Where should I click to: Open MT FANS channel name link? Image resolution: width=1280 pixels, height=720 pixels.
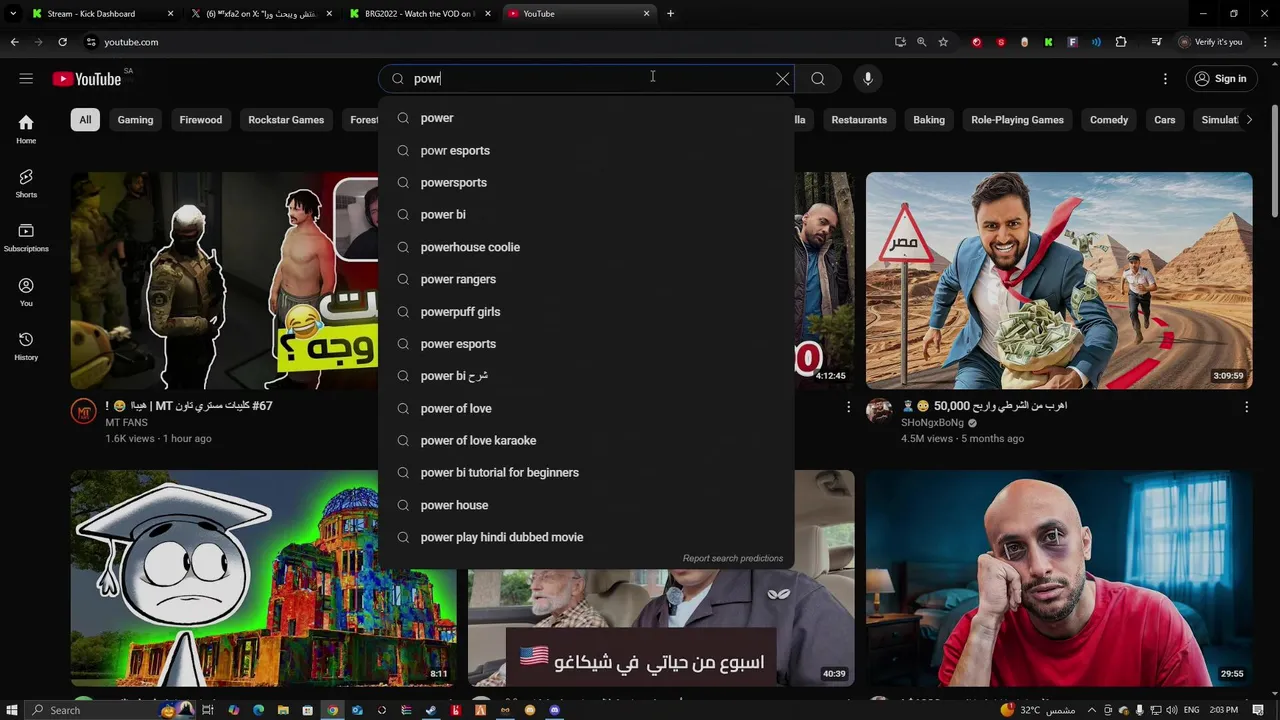tap(127, 423)
